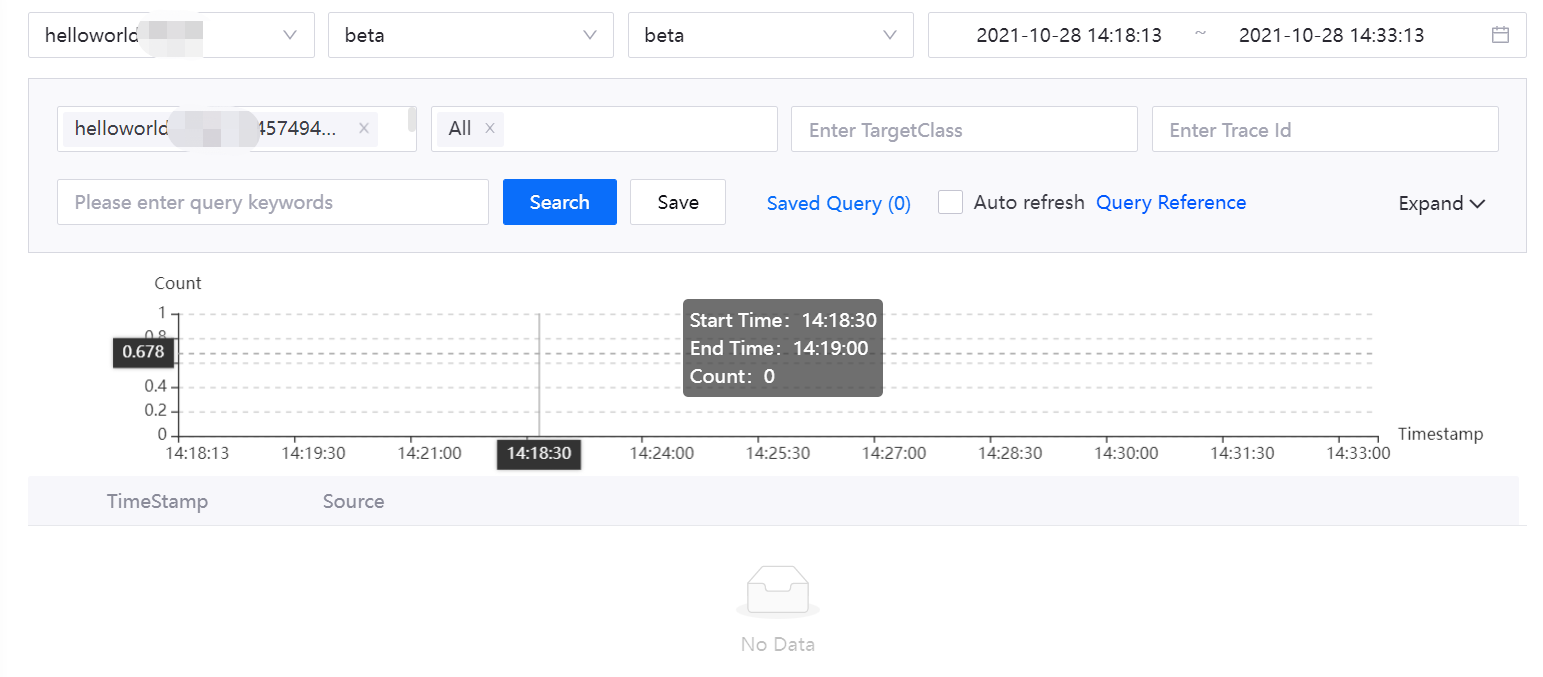The image size is (1543, 677).
Task: Select the start time 2021-10-28 14:18:13
Action: point(1068,35)
